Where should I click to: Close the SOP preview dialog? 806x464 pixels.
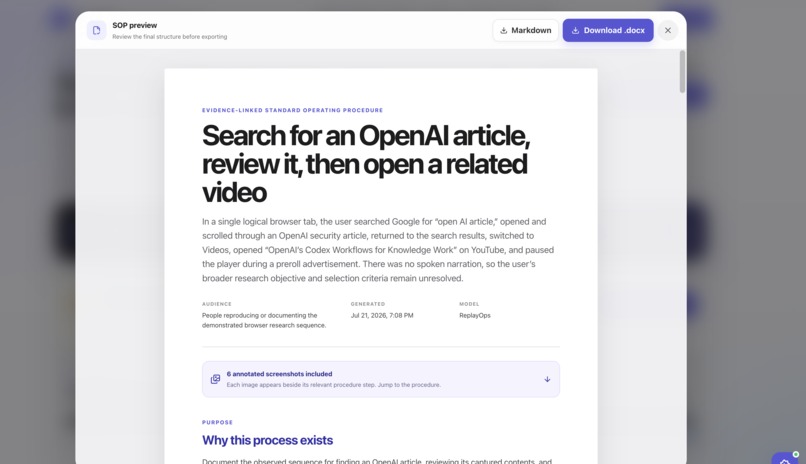click(668, 30)
